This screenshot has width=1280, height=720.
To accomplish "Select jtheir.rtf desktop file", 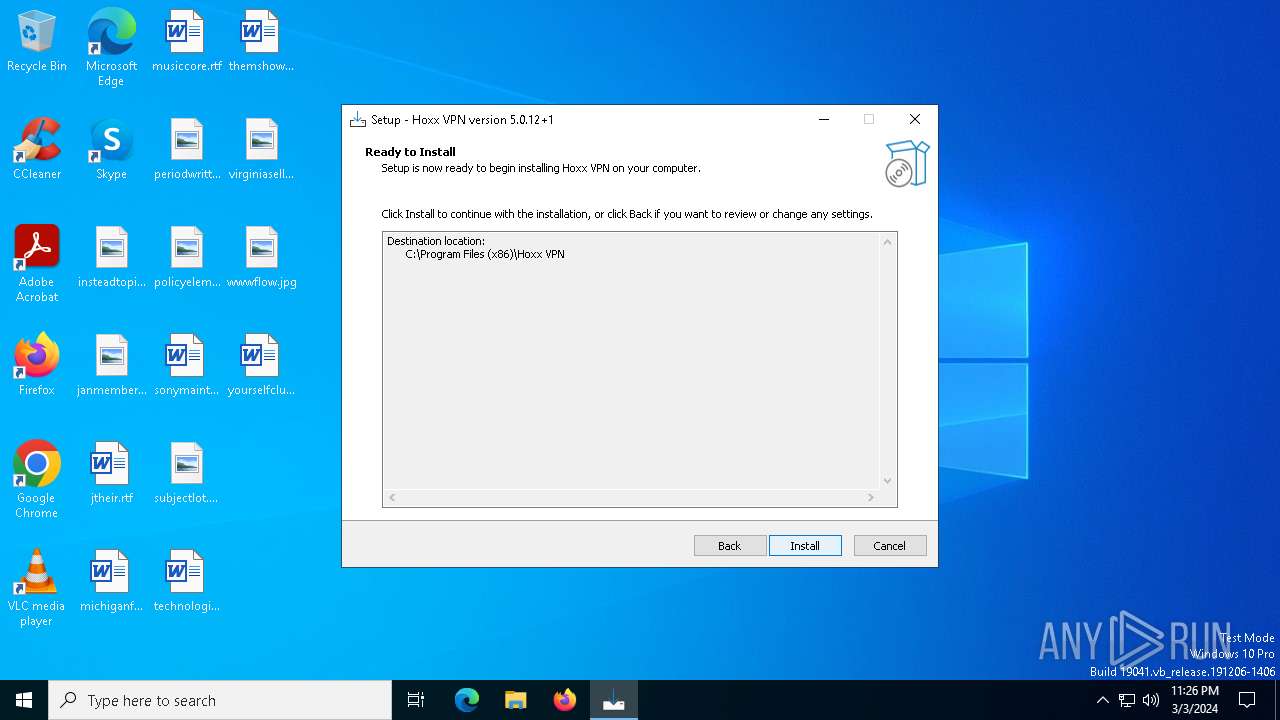I will [111, 474].
